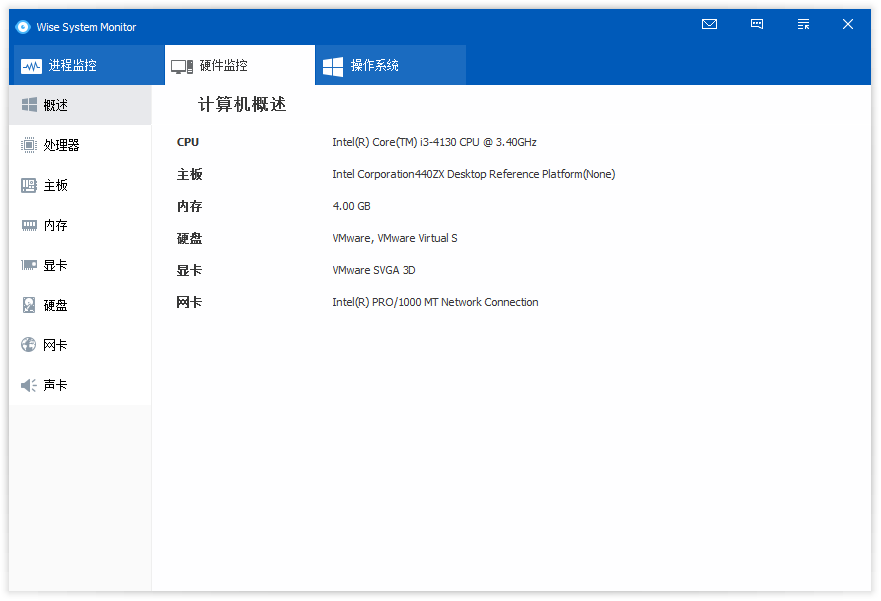Click the CPU label in overview
Image resolution: width=881 pixels, height=601 pixels.
188,142
